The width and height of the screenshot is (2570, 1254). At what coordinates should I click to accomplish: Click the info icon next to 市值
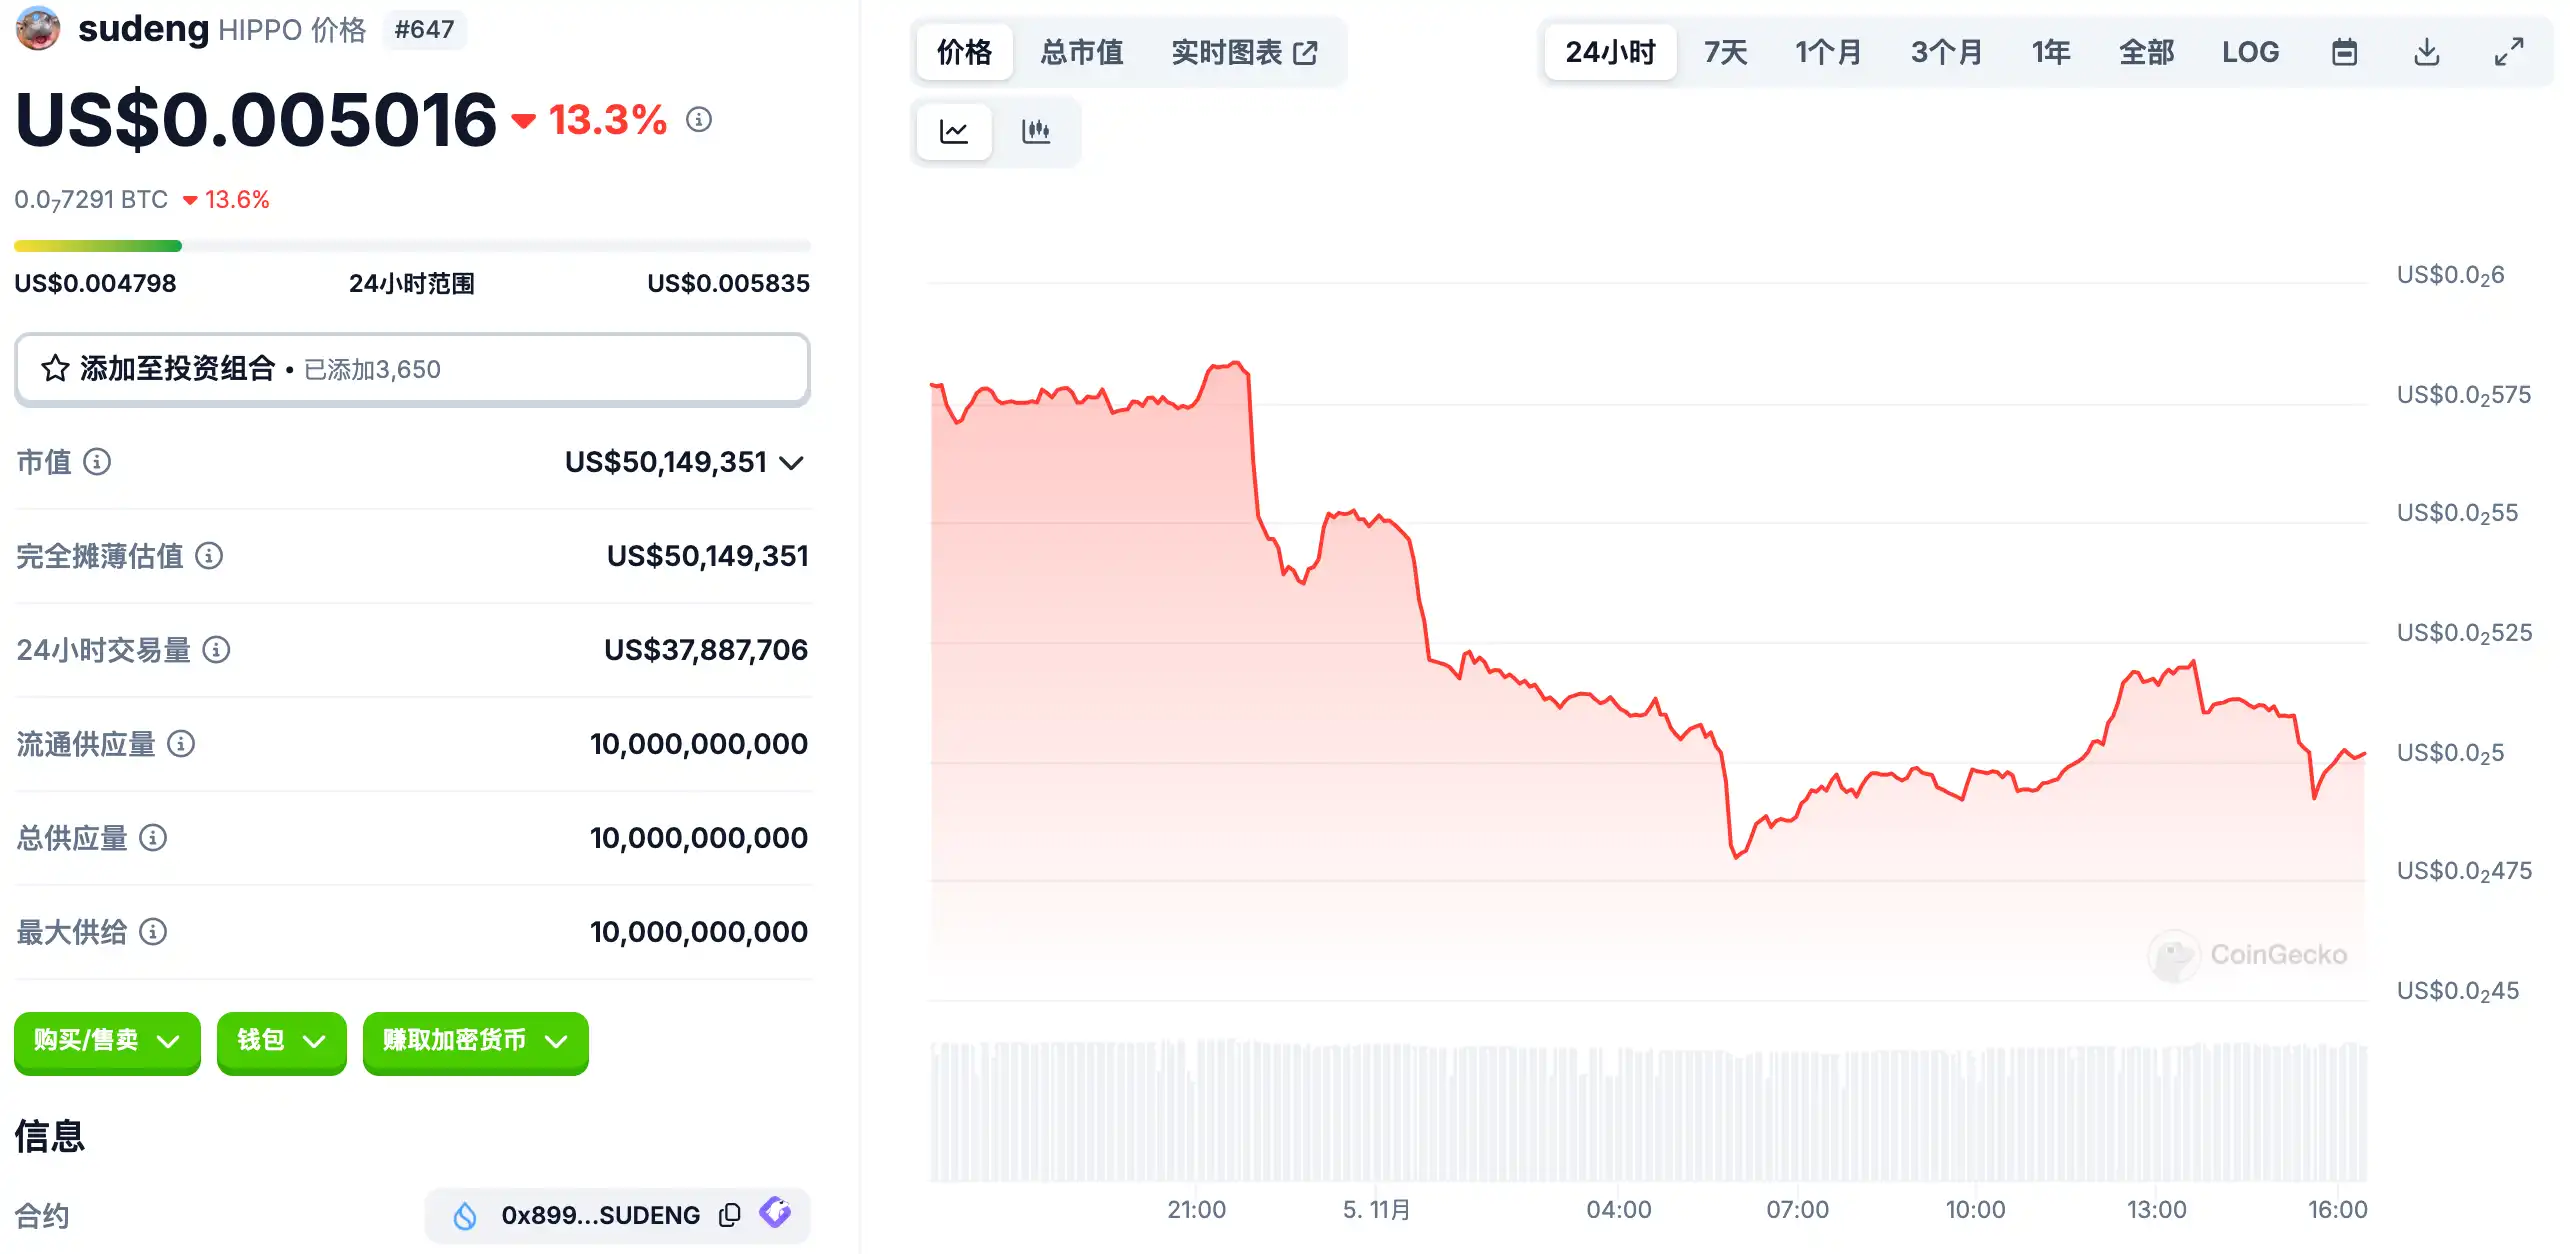click(x=97, y=462)
